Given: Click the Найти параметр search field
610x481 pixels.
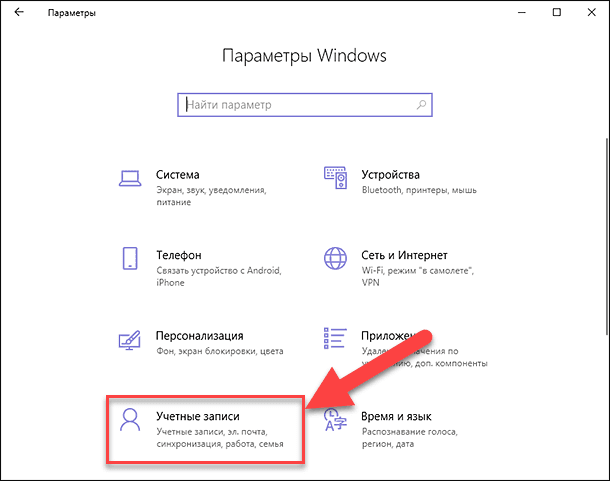Looking at the screenshot, I should tap(305, 105).
